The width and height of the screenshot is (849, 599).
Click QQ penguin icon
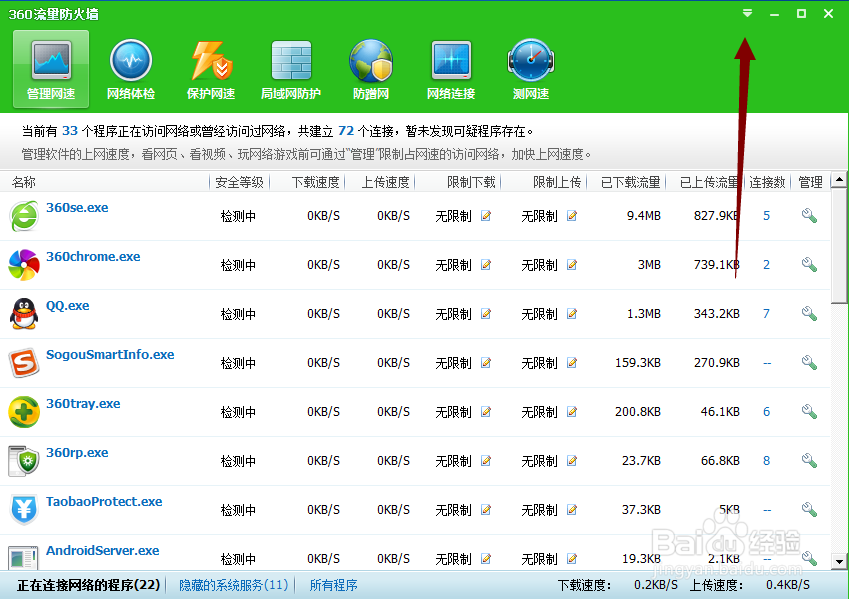click(24, 314)
